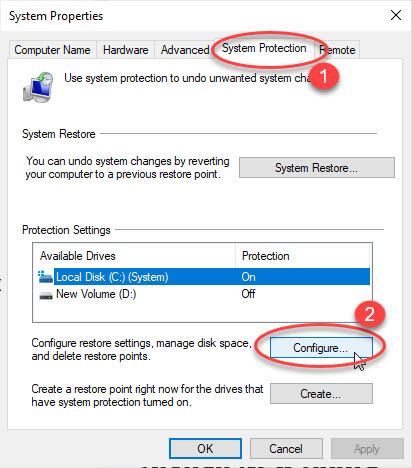The width and height of the screenshot is (412, 468).
Task: Confirm with the OK button
Action: tap(205, 449)
